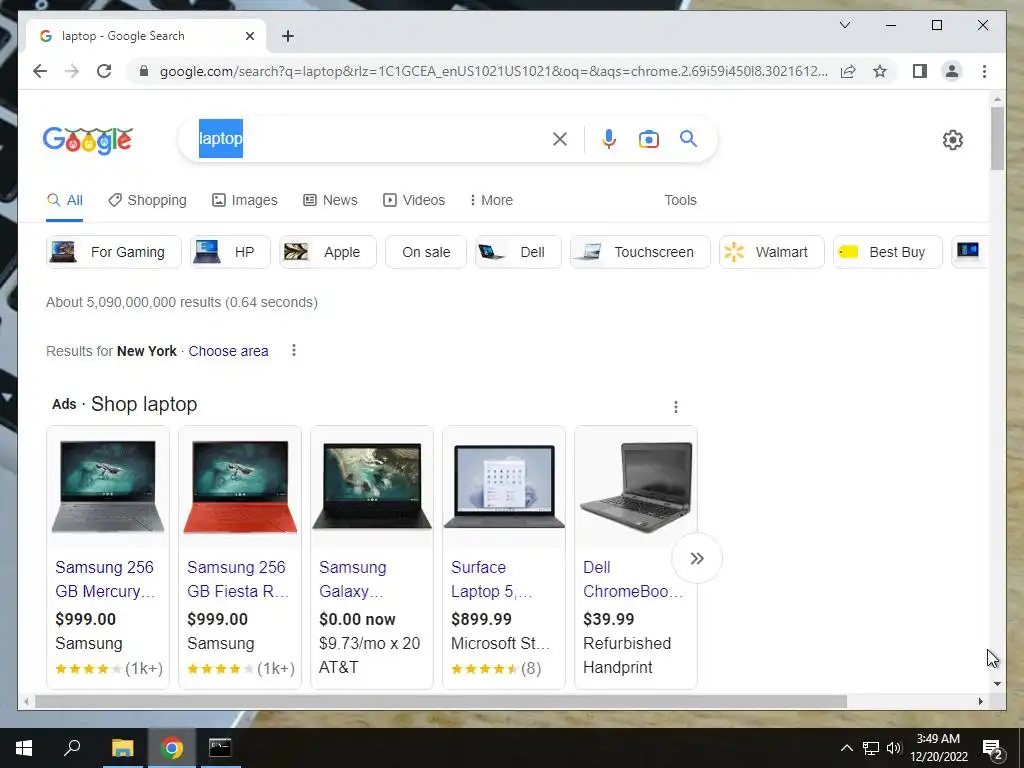
Task: Switch to the Videos tab
Action: (414, 200)
